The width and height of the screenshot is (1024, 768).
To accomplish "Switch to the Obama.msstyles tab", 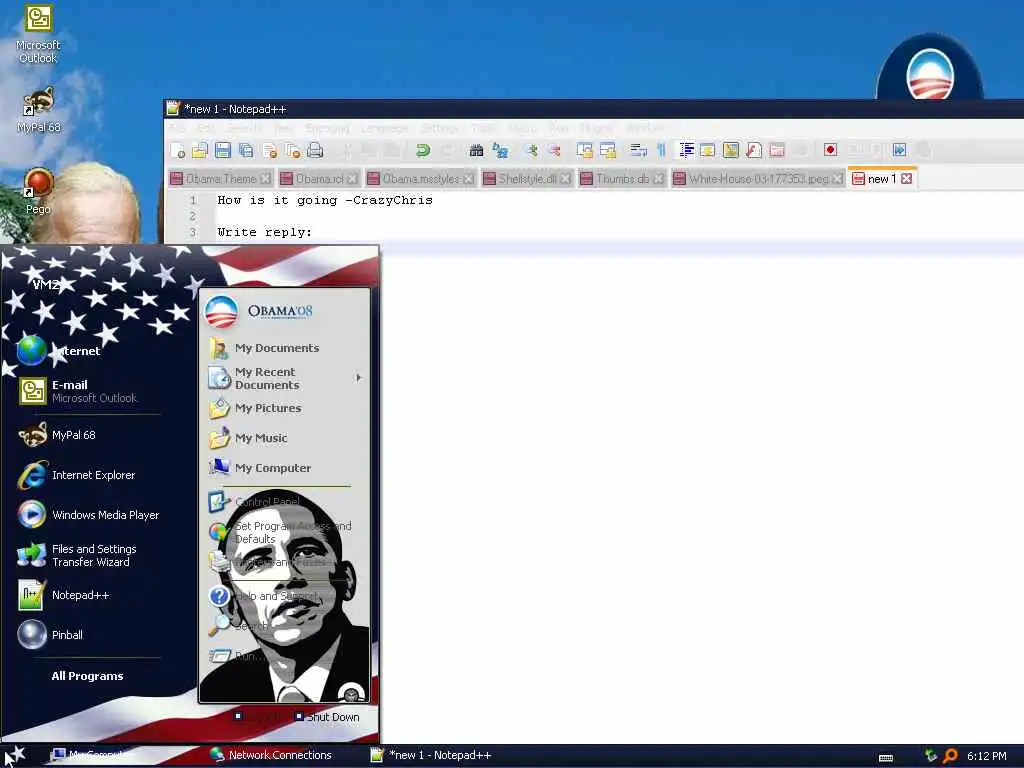I will click(x=421, y=178).
